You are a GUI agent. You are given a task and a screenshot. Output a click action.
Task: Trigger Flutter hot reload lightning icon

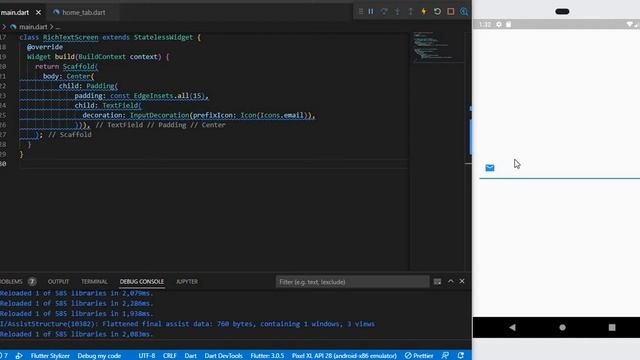click(x=424, y=12)
